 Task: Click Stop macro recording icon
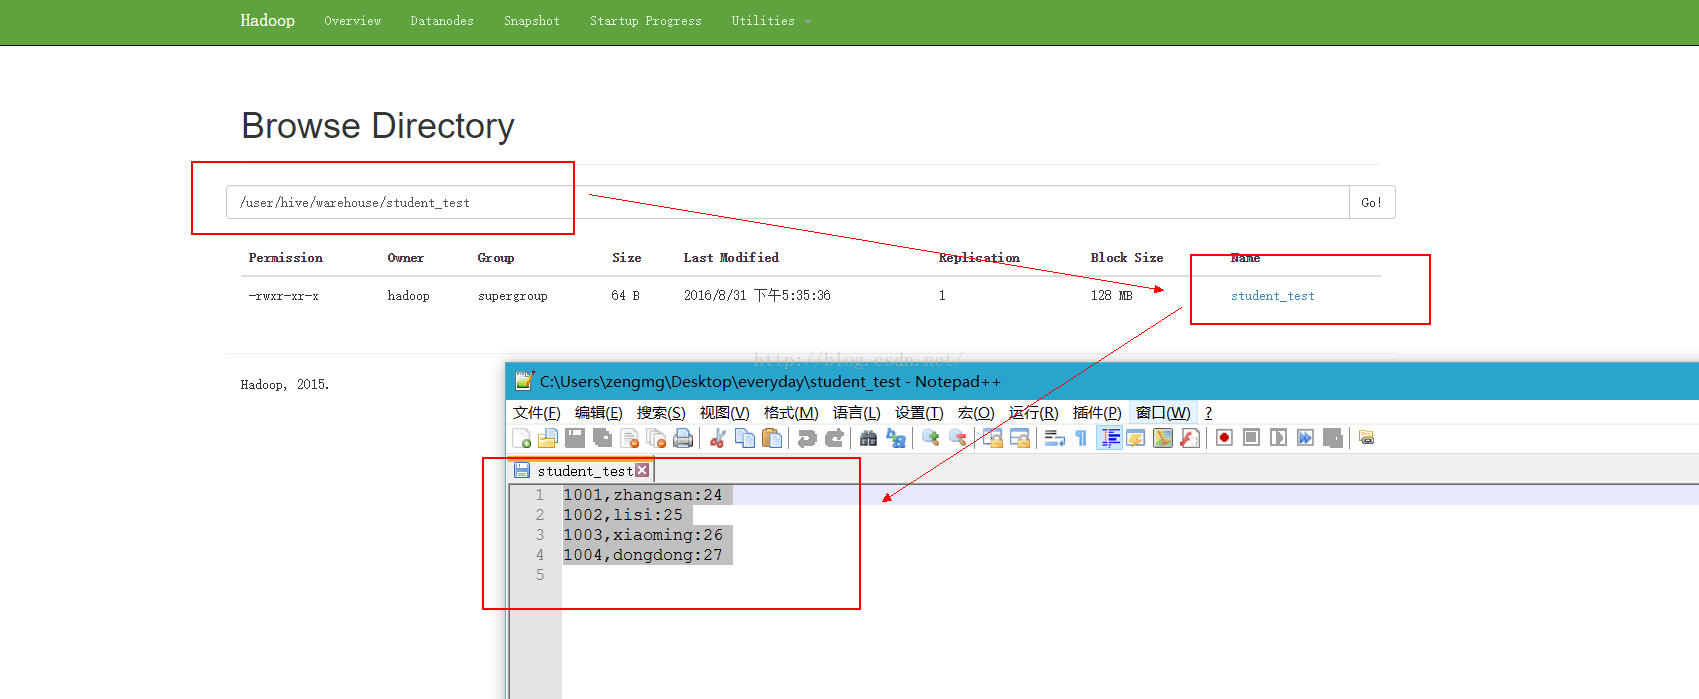pos(1251,438)
